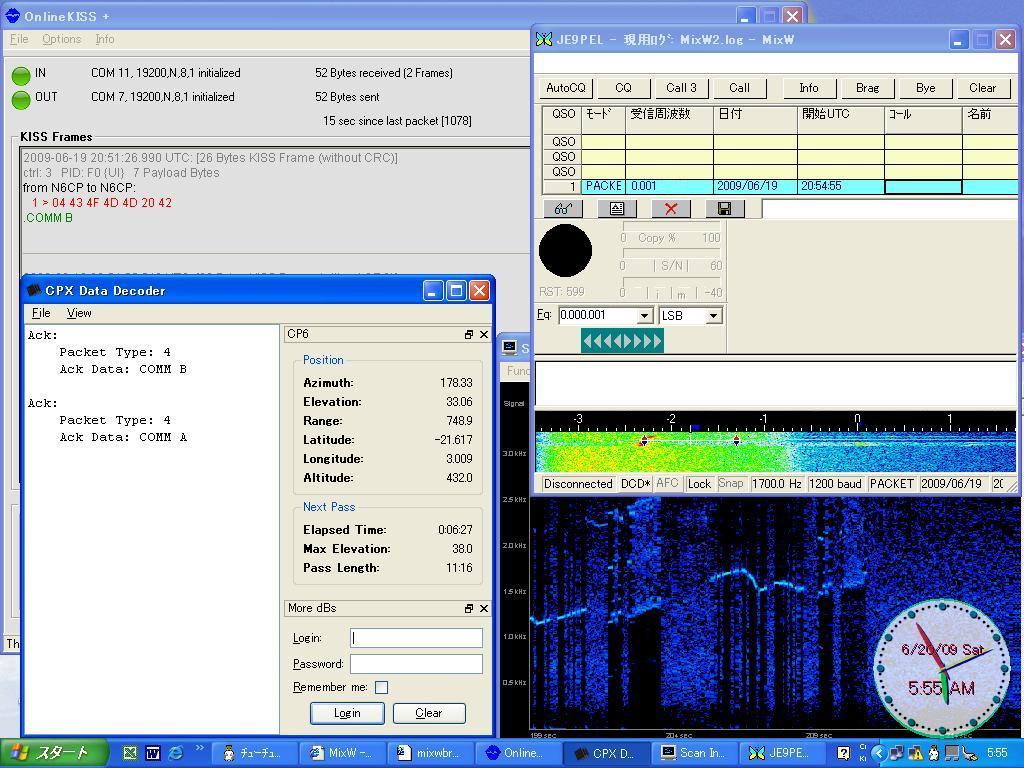Open the Start menu
The width and height of the screenshot is (1024, 768).
[54, 753]
